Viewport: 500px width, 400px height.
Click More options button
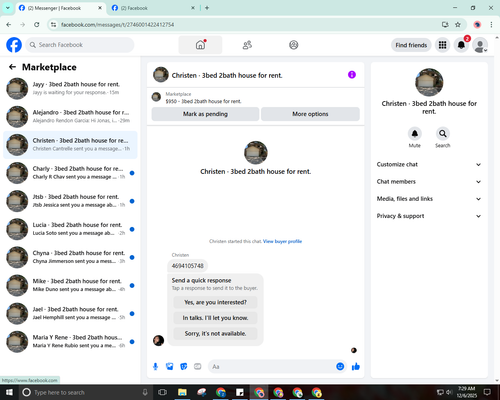tap(310, 114)
